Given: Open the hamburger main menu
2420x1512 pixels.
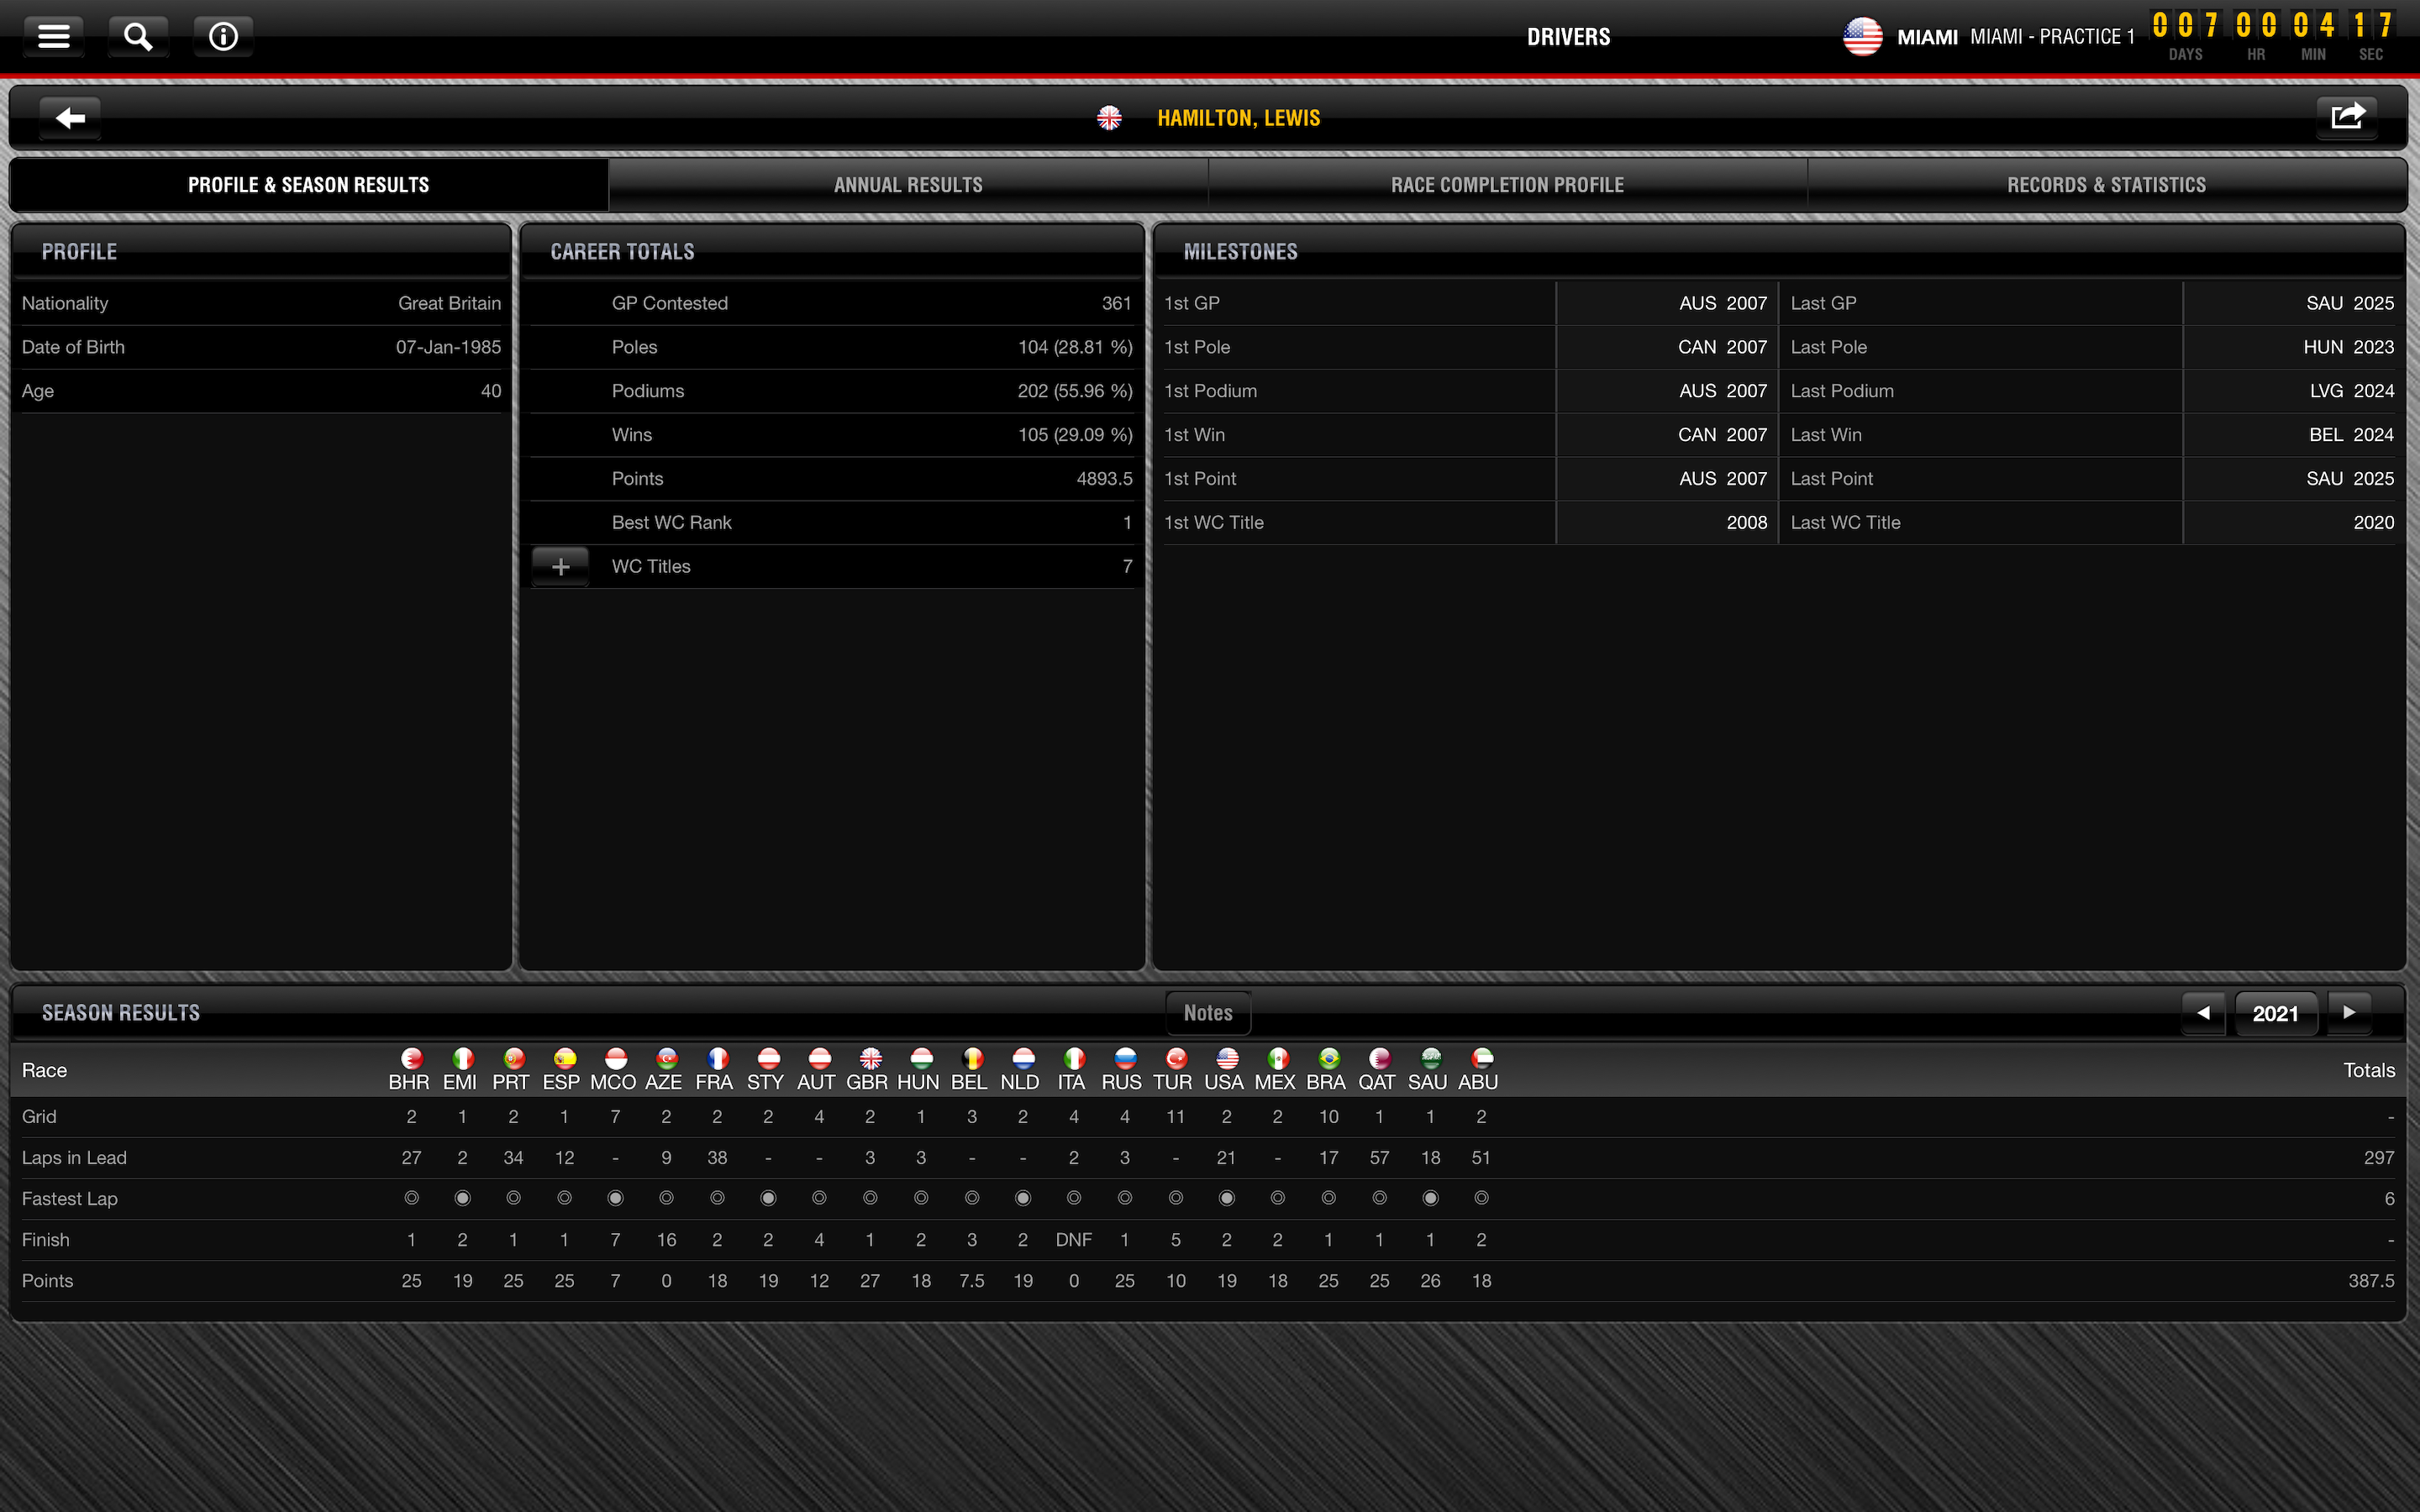Looking at the screenshot, I should pyautogui.click(x=54, y=37).
